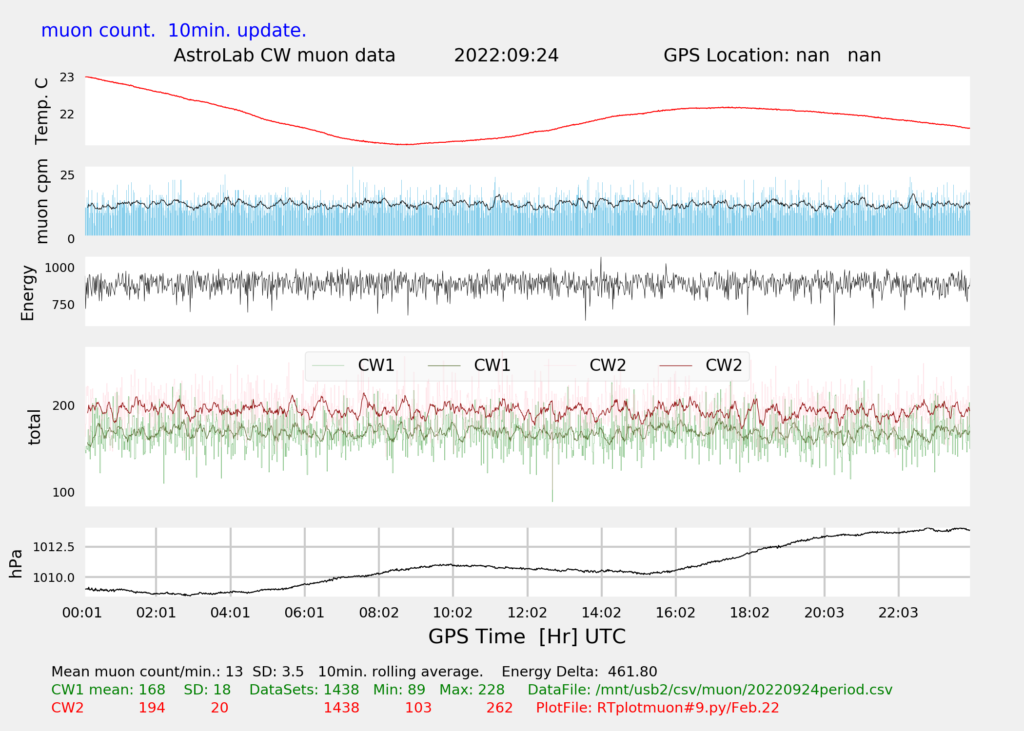Click the green 'CW1 mean: 168' statistic
The height and width of the screenshot is (731, 1024).
coord(108,689)
